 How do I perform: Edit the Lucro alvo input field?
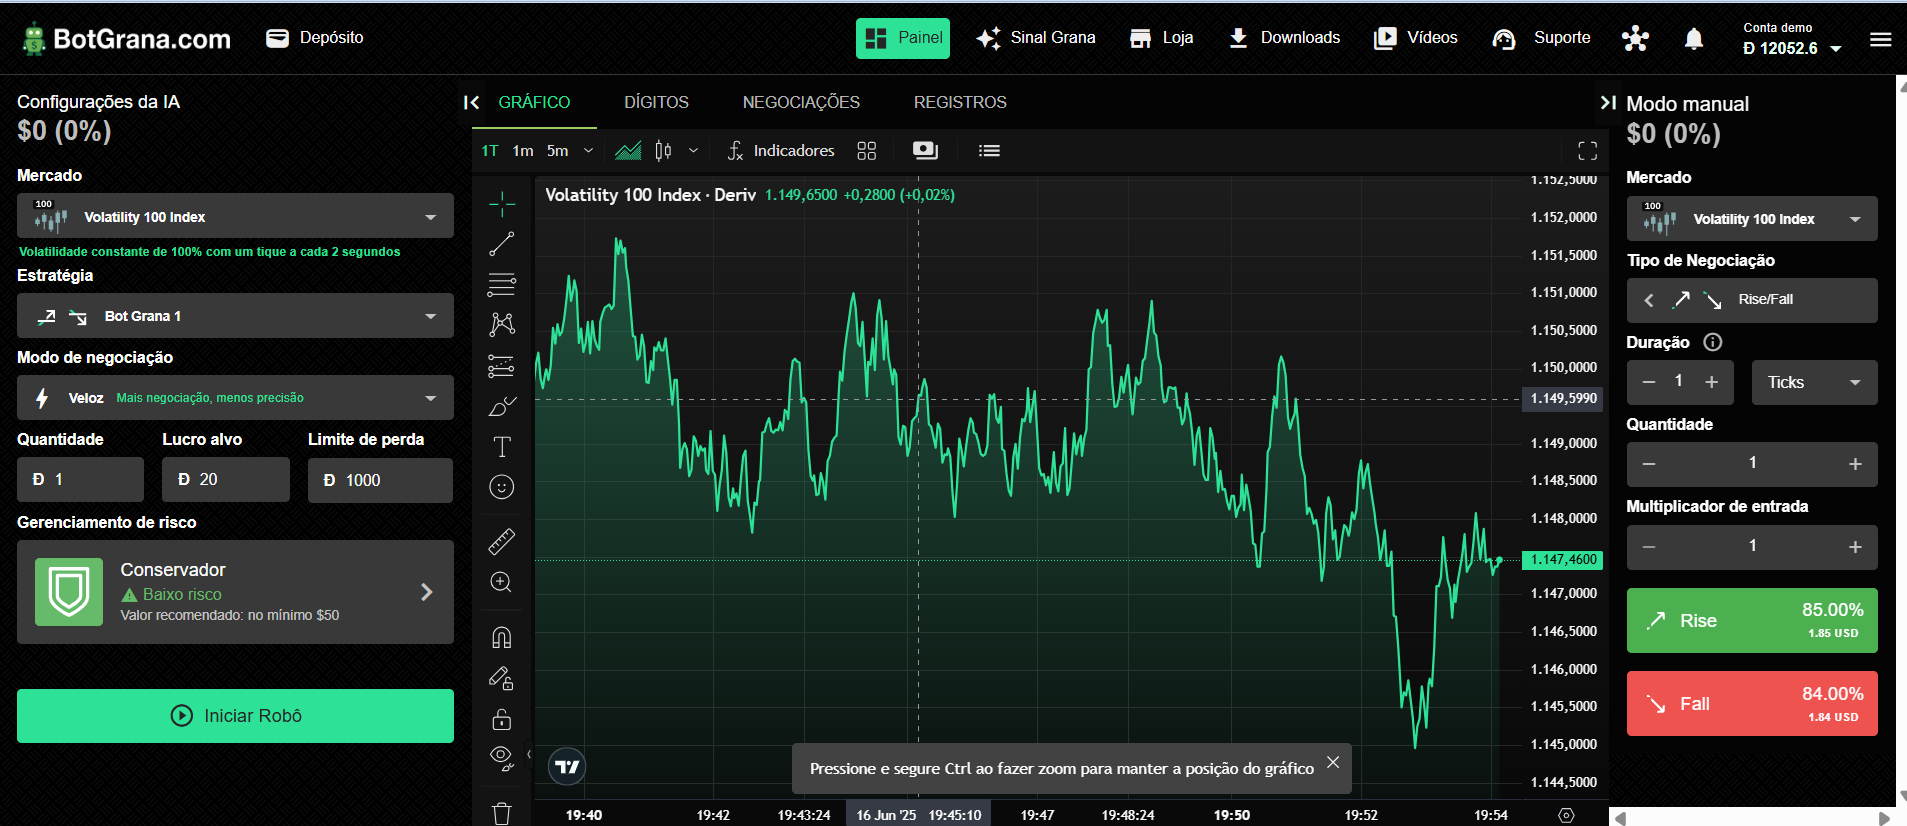point(226,480)
